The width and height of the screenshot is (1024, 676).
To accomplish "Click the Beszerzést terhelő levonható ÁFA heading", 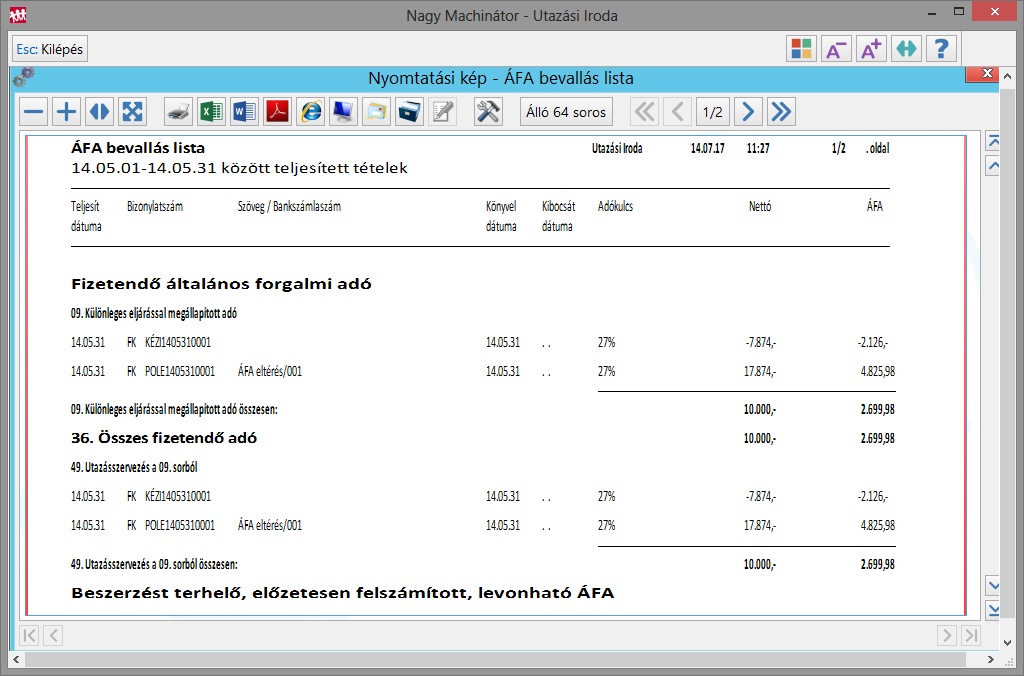I will click(x=343, y=592).
